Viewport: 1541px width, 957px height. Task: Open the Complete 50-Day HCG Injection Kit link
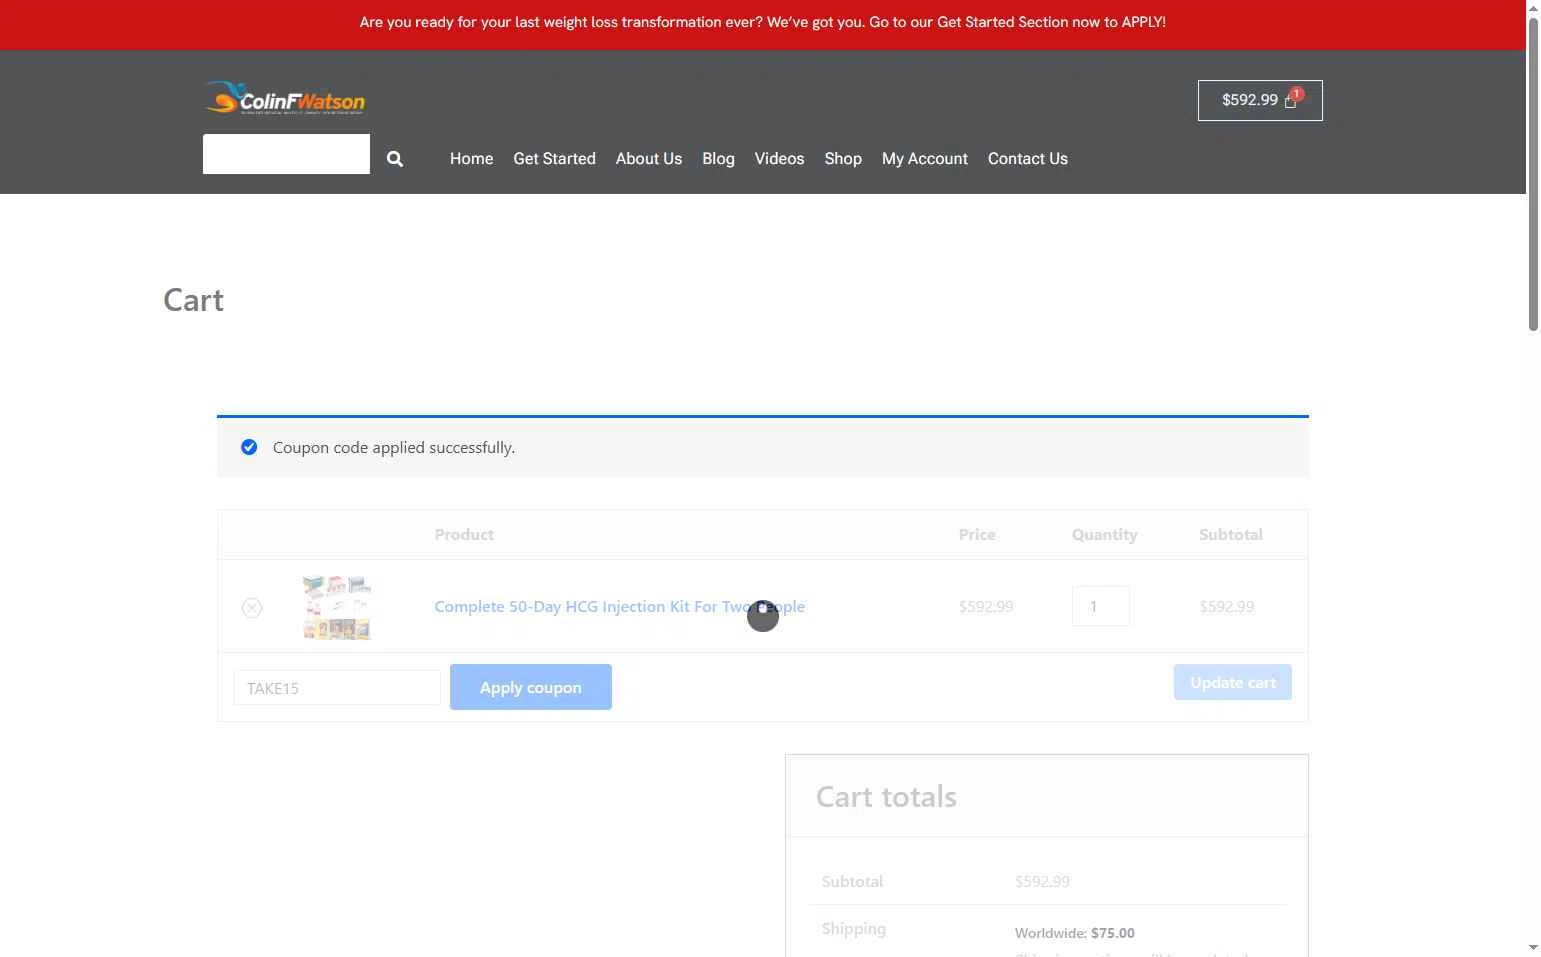[619, 606]
